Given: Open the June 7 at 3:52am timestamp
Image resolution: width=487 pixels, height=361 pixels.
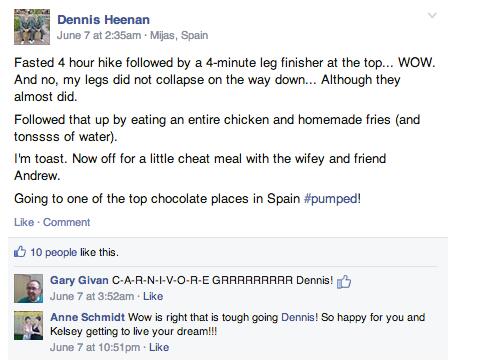Looking at the screenshot, I should tap(92, 296).
